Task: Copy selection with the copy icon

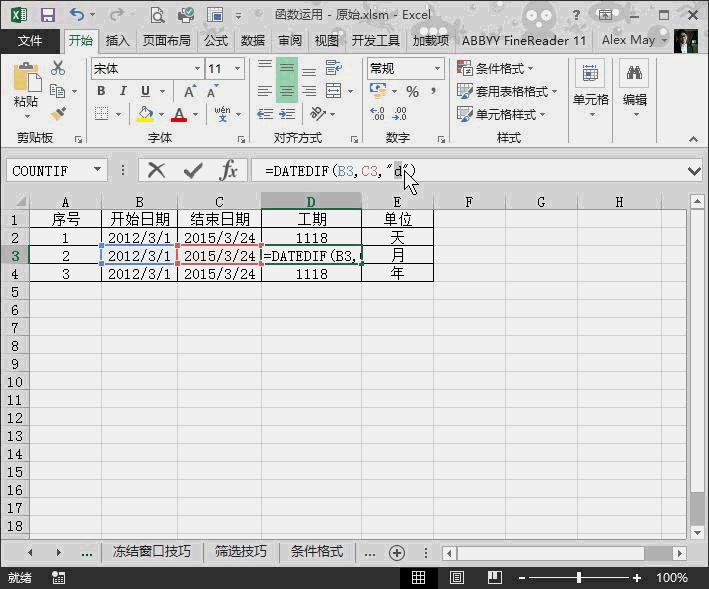Action: pyautogui.click(x=57, y=91)
